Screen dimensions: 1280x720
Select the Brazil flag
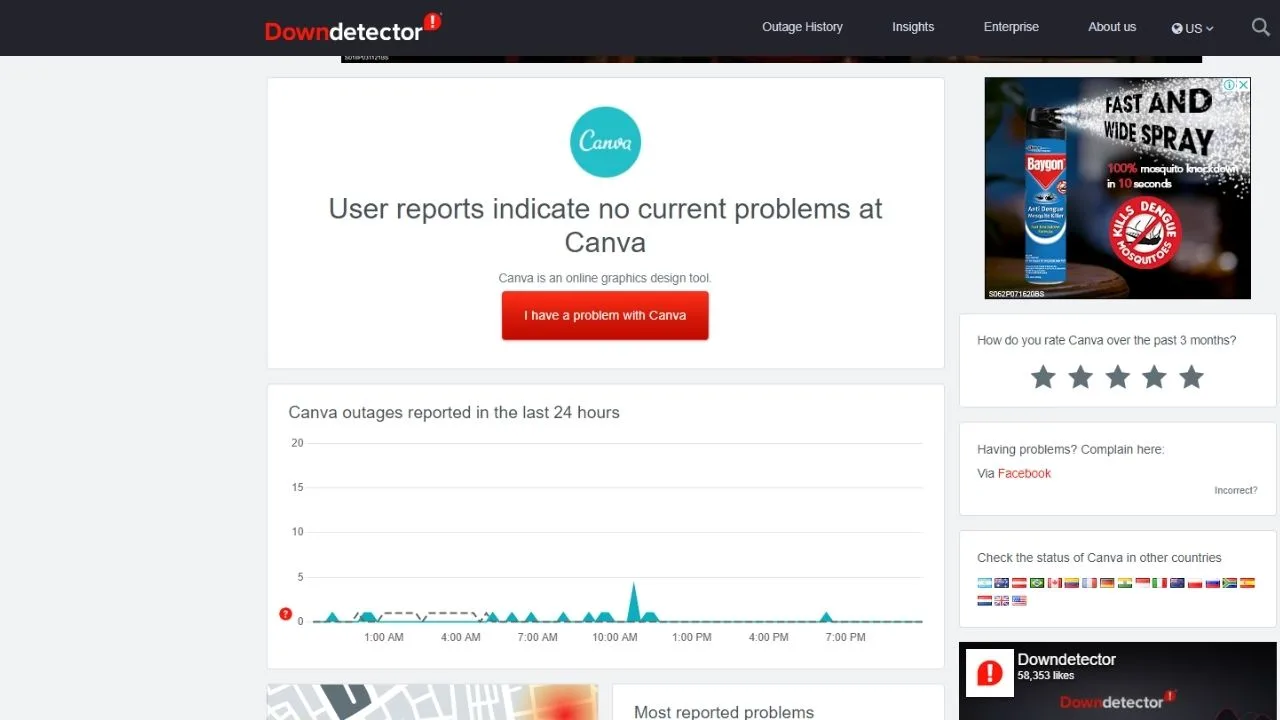click(1037, 583)
